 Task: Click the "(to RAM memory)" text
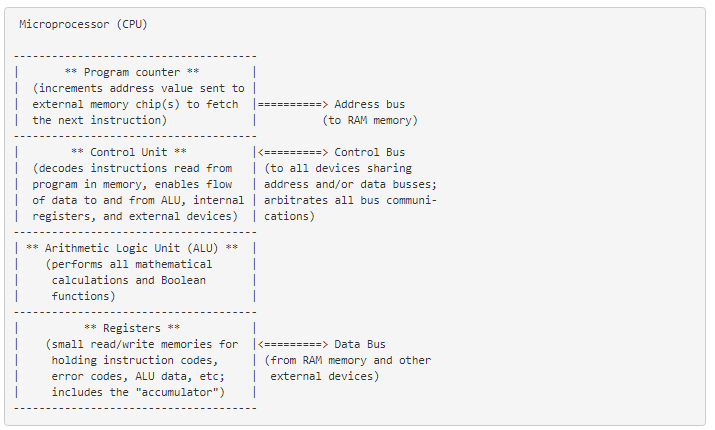tap(369, 120)
